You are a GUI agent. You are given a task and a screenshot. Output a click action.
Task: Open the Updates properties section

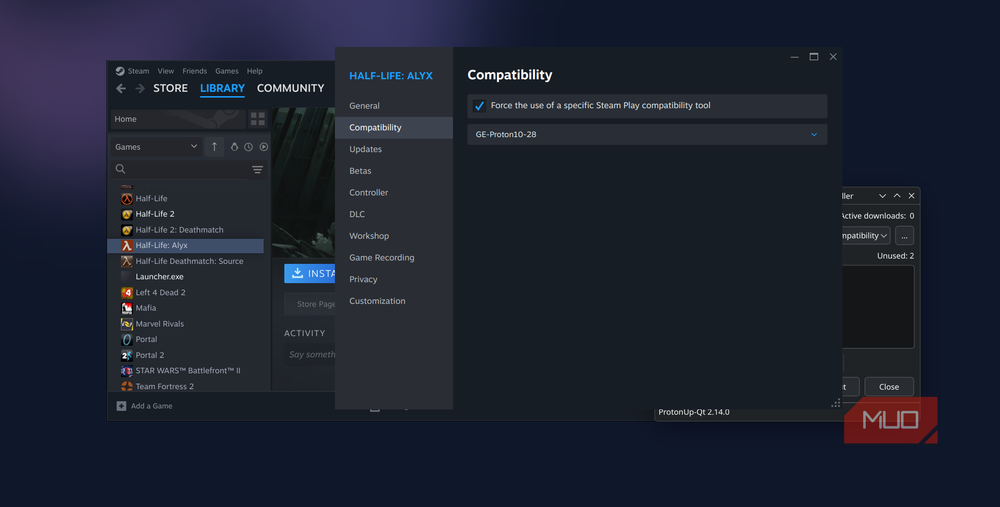pos(394,149)
